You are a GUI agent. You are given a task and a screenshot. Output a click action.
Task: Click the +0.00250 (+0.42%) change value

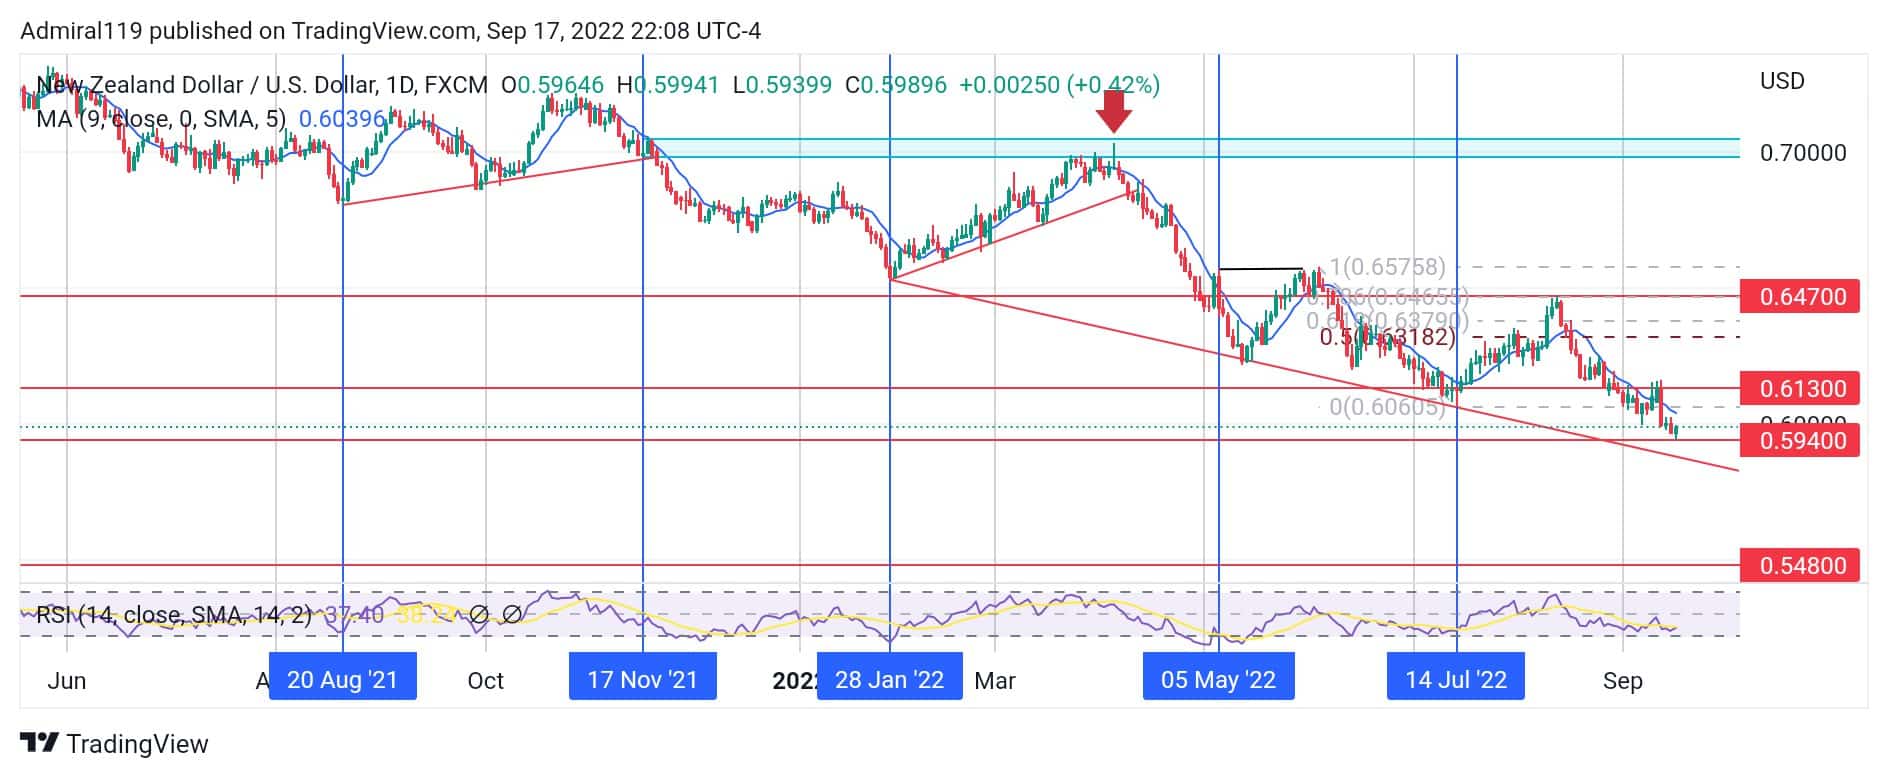[x=1059, y=85]
